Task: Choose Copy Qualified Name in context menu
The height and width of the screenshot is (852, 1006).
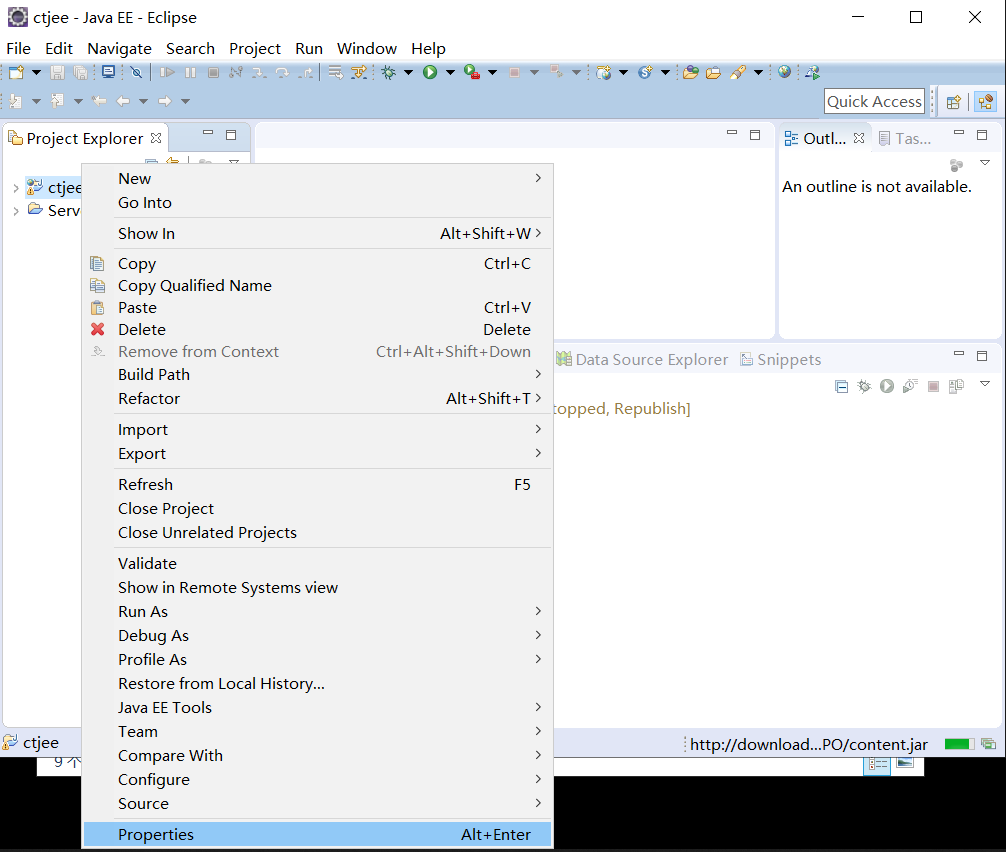Action: click(317, 285)
